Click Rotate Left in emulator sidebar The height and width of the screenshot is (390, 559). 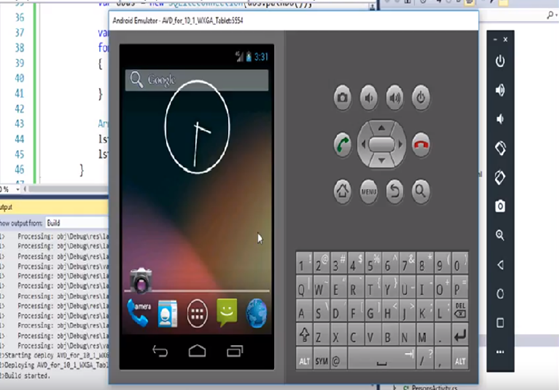point(500,148)
